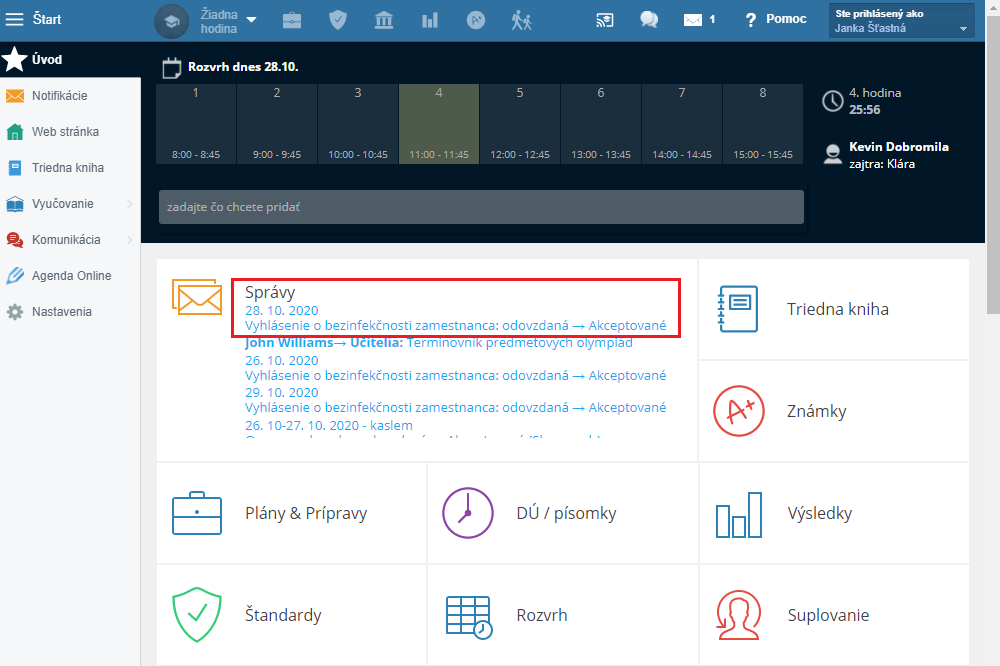The height and width of the screenshot is (666, 1000).
Task: Open the briefcase icon in top bar
Action: click(292, 20)
